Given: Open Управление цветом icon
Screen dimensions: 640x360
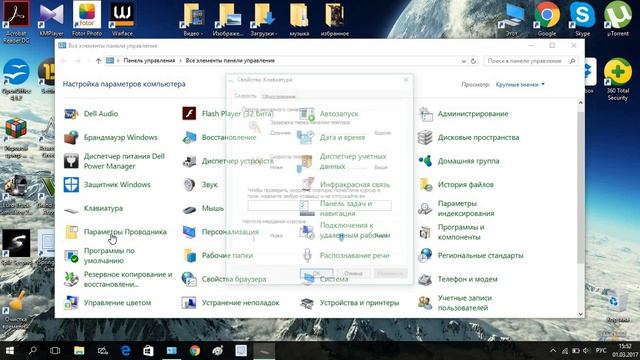Looking at the screenshot, I should tap(71, 303).
